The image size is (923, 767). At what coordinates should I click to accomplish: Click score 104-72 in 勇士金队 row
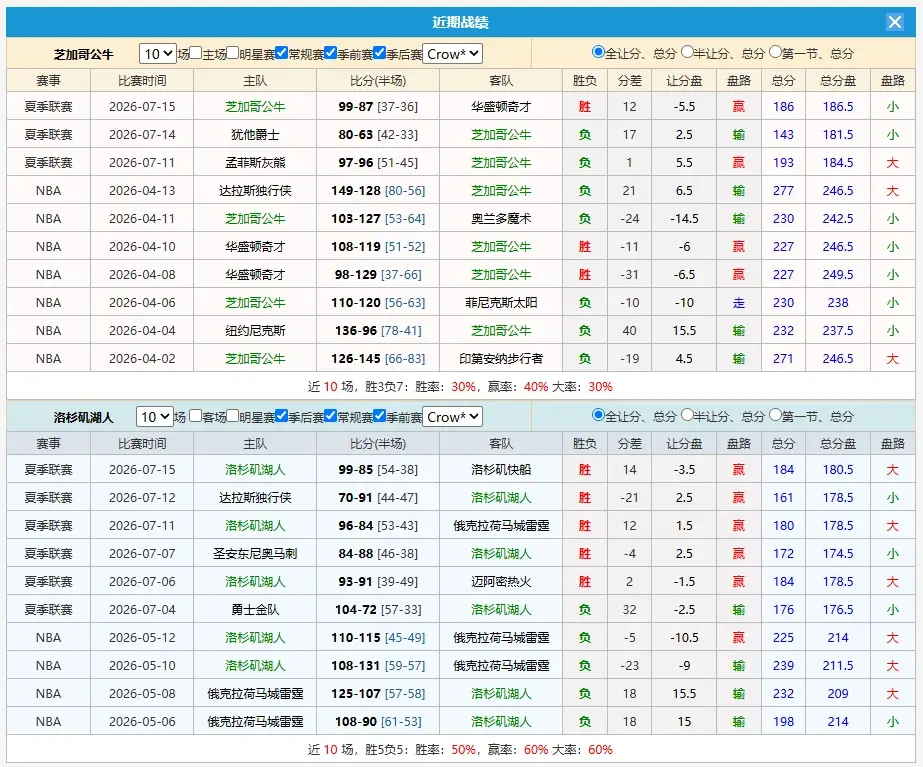click(356, 610)
